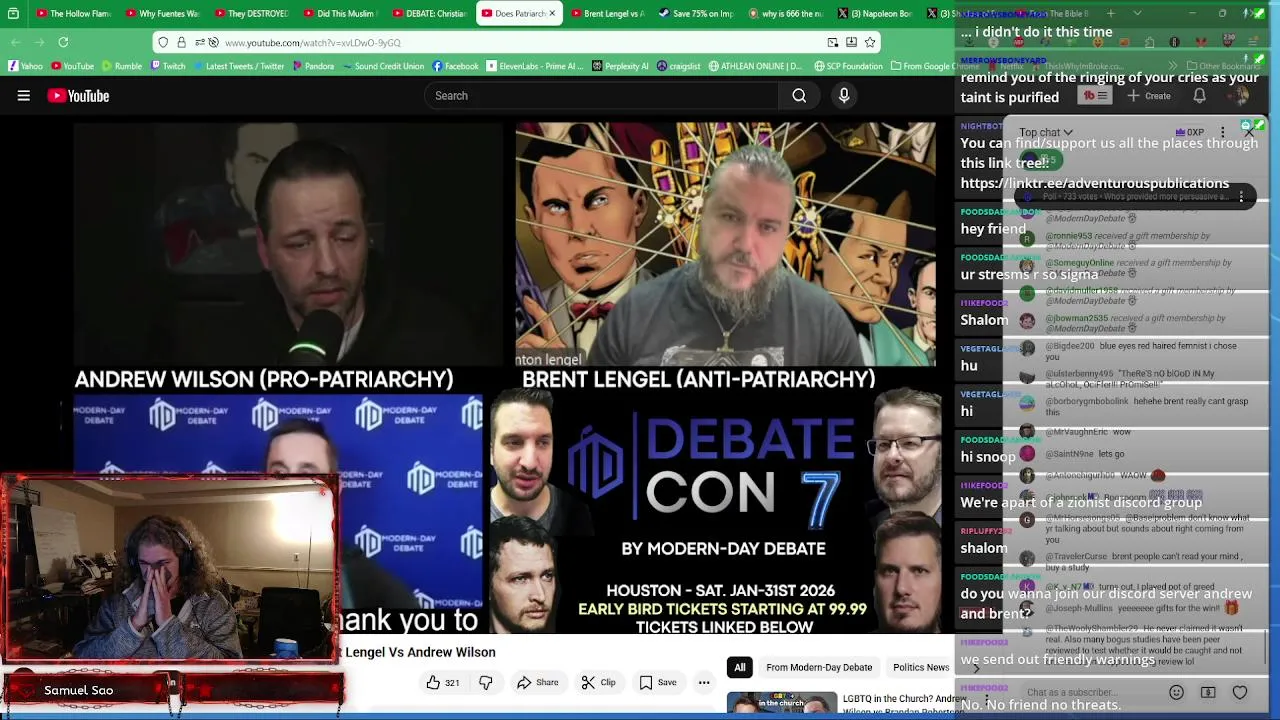Go forward in browser history
The width and height of the screenshot is (1280, 720).
tap(39, 42)
